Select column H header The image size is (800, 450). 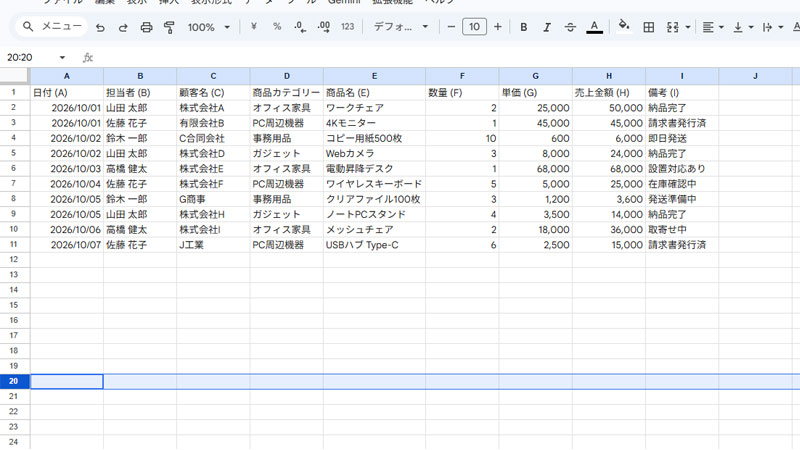point(609,76)
